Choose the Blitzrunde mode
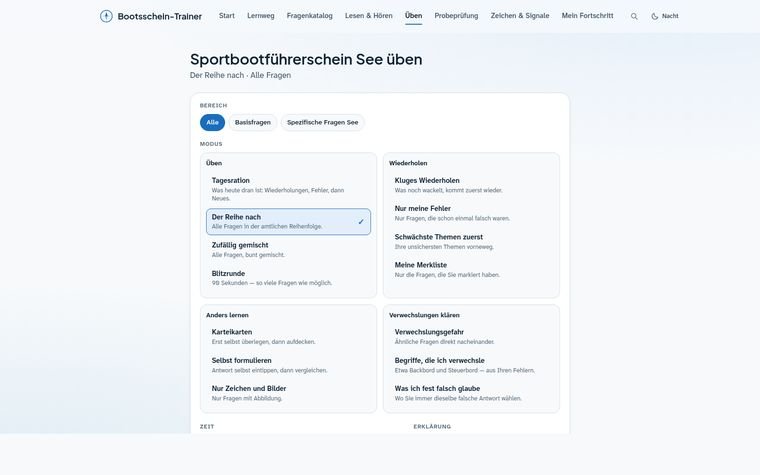This screenshot has width=760, height=475. pos(288,278)
